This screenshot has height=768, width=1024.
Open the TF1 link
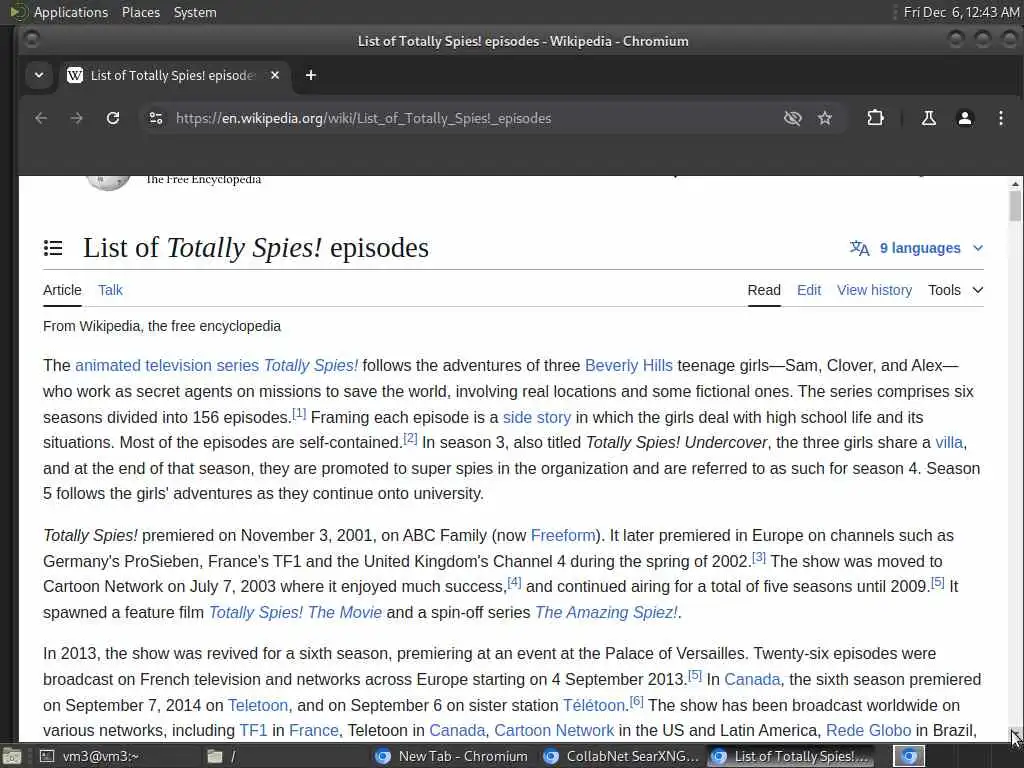coord(253,730)
